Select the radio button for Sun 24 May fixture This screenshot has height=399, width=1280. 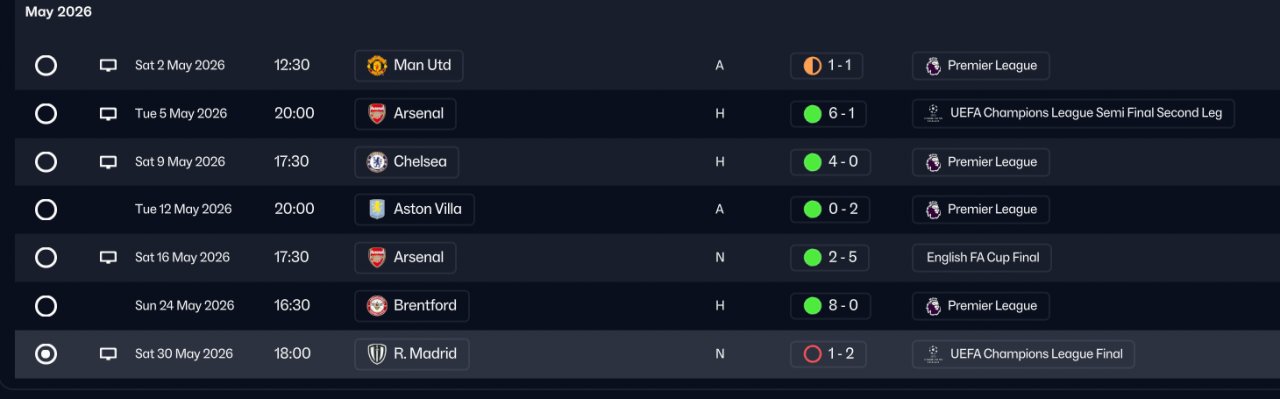(x=46, y=306)
